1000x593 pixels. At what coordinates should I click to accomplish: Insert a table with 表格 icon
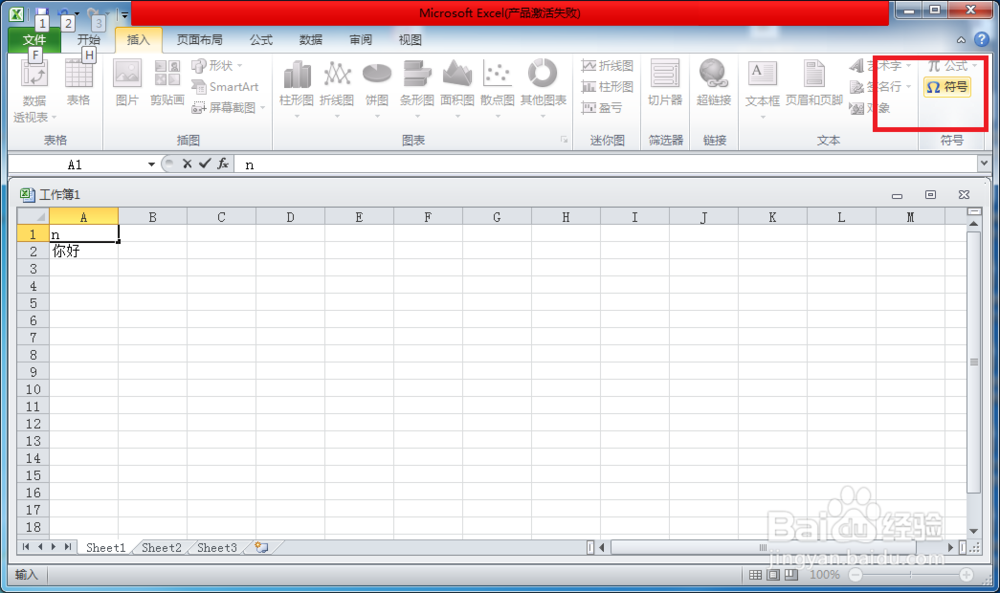pyautogui.click(x=78, y=83)
